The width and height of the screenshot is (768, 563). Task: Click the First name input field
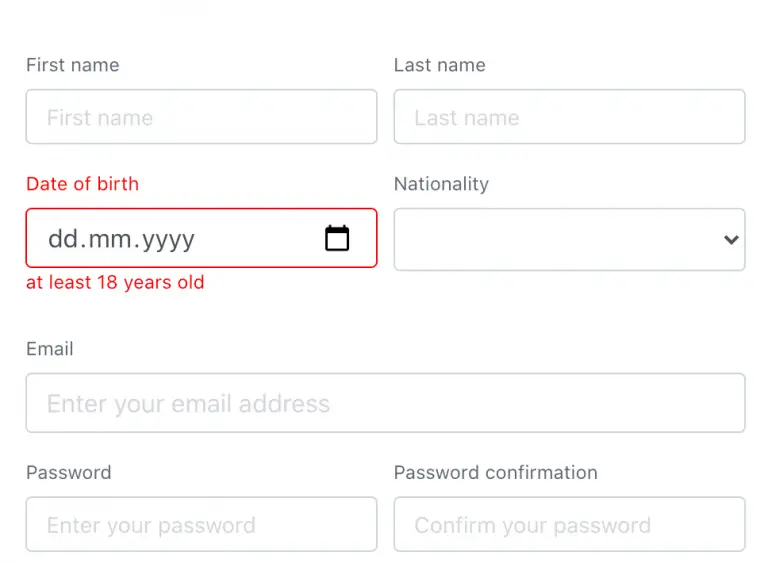point(201,117)
